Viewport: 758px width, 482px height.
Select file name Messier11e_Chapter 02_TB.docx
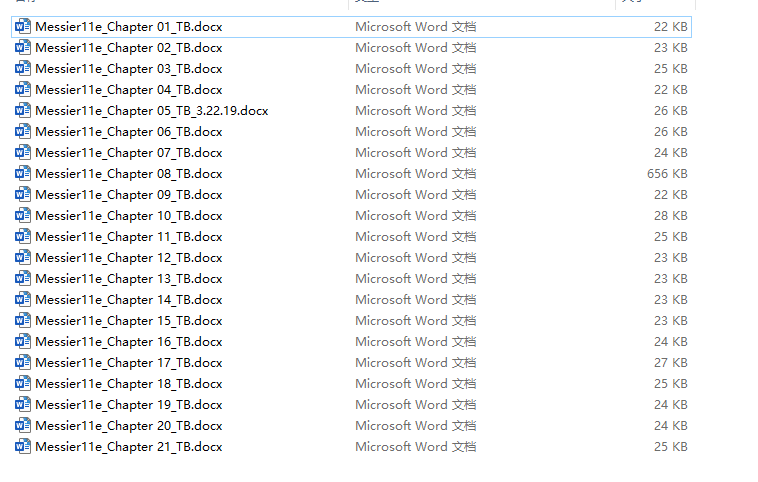129,48
